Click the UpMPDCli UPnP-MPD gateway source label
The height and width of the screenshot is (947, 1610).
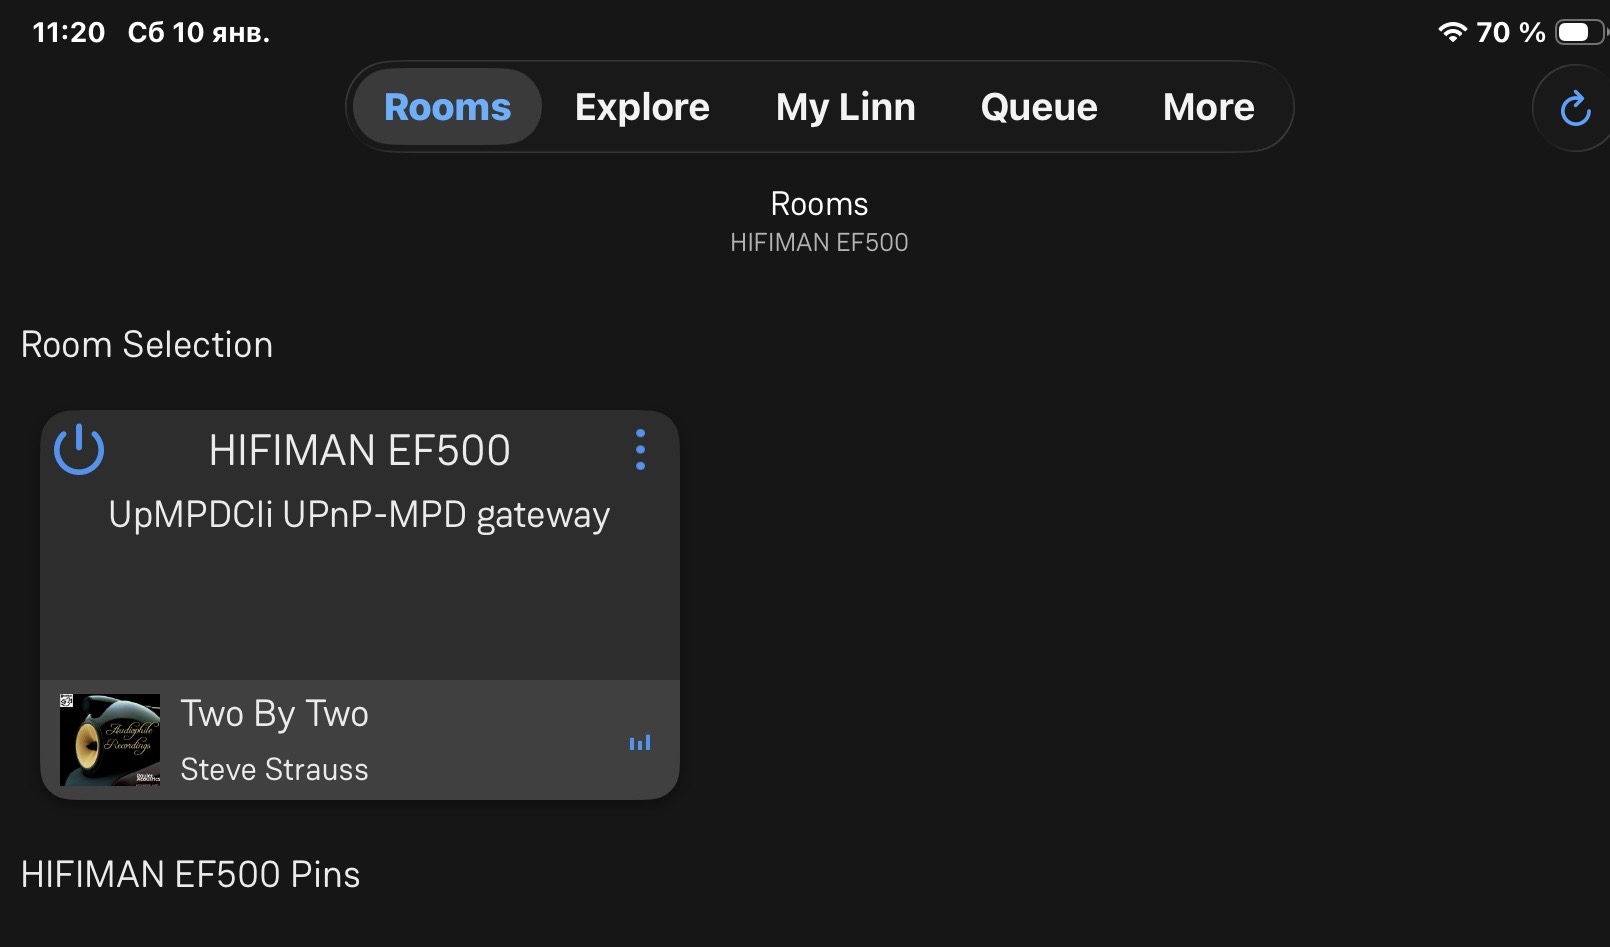click(359, 515)
